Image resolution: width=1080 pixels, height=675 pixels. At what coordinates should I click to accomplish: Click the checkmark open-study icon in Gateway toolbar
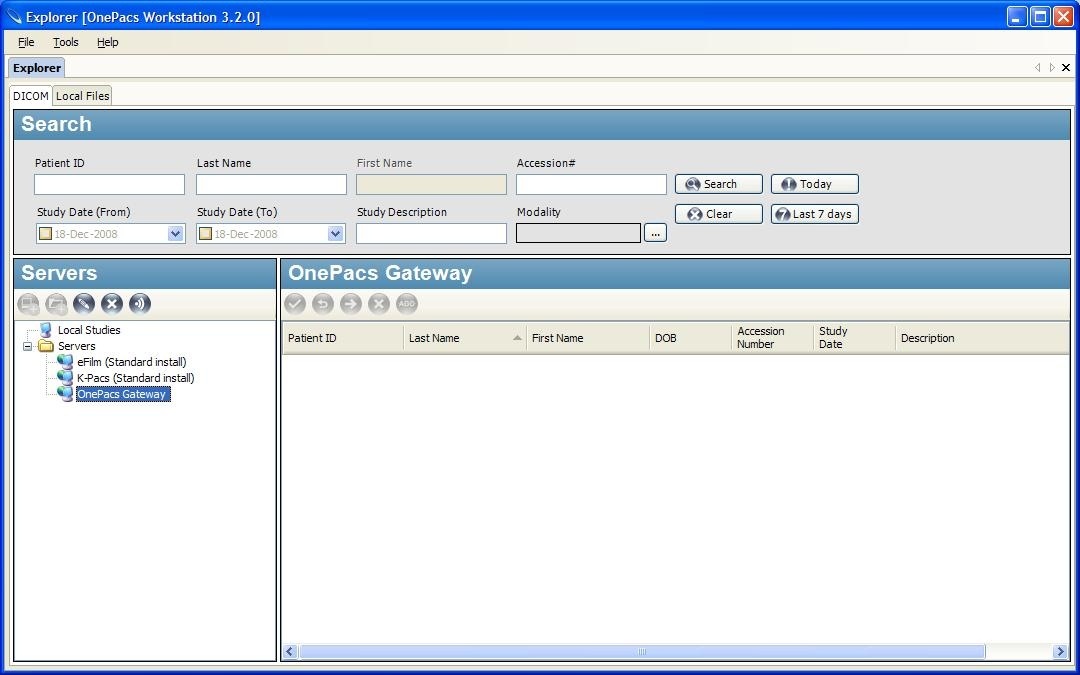pyautogui.click(x=295, y=304)
